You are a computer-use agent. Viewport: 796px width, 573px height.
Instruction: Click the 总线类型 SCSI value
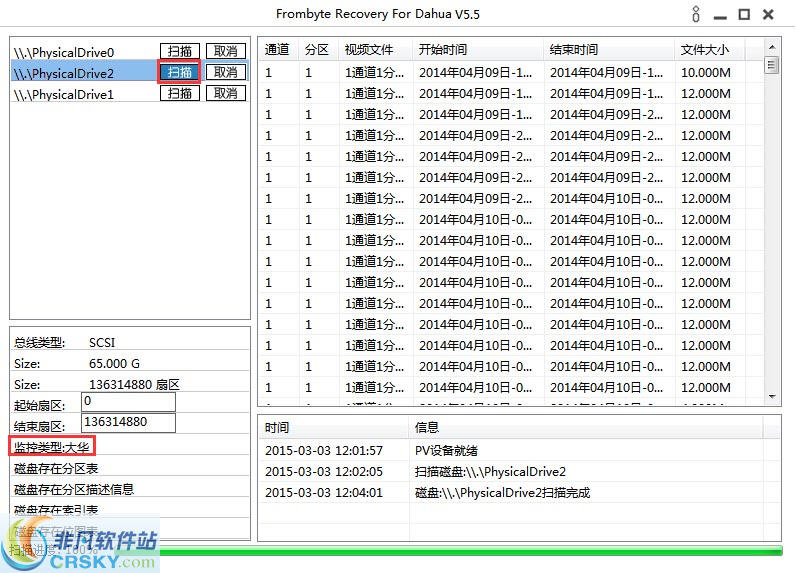[x=102, y=343]
